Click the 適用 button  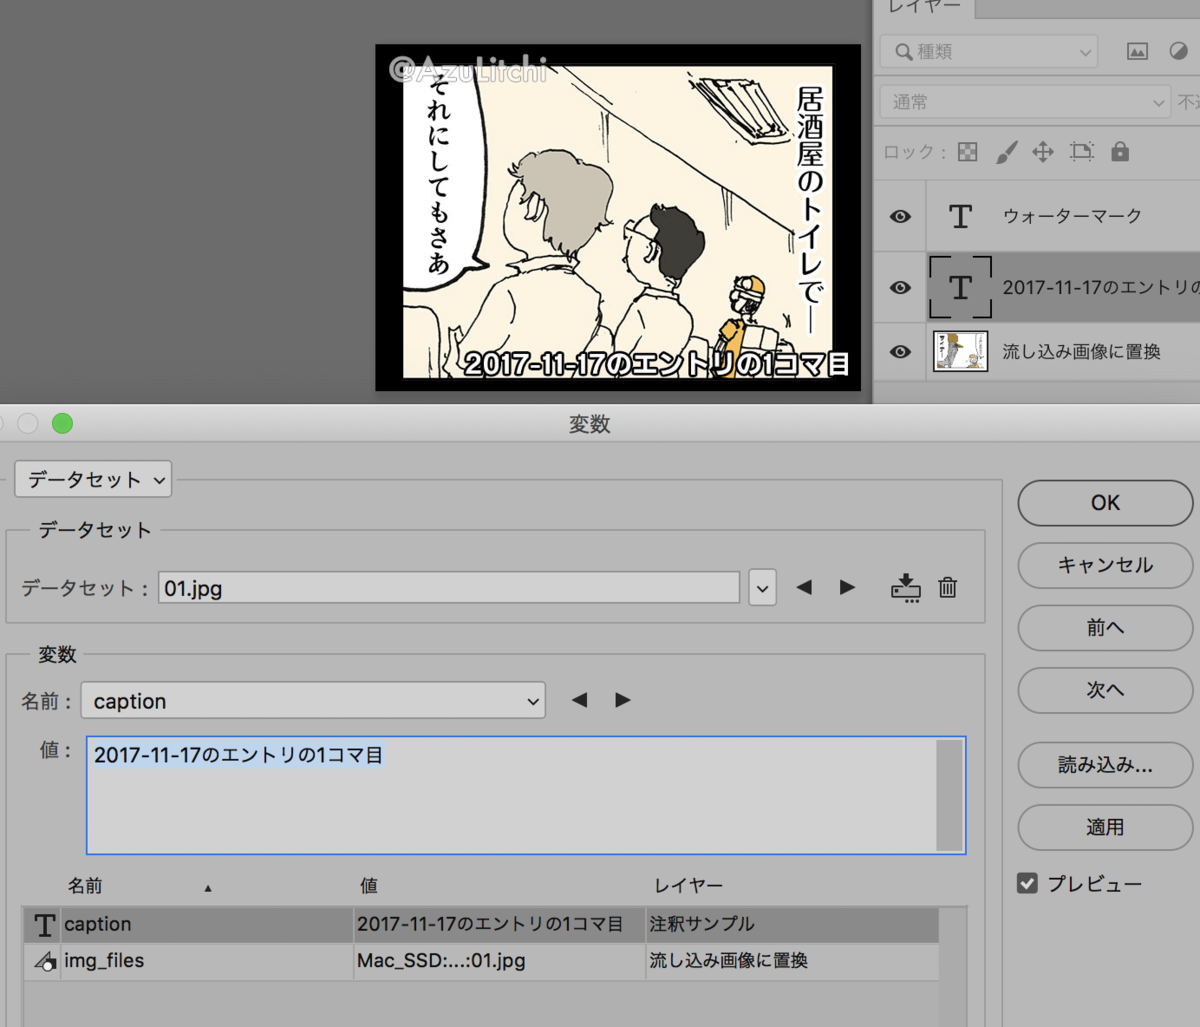pos(1105,828)
